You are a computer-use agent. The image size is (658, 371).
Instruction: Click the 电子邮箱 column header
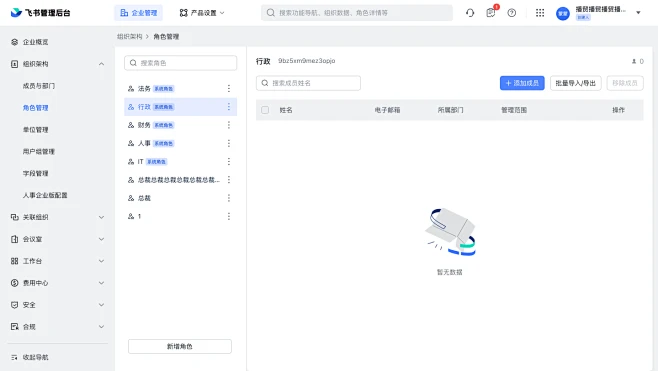(x=387, y=110)
